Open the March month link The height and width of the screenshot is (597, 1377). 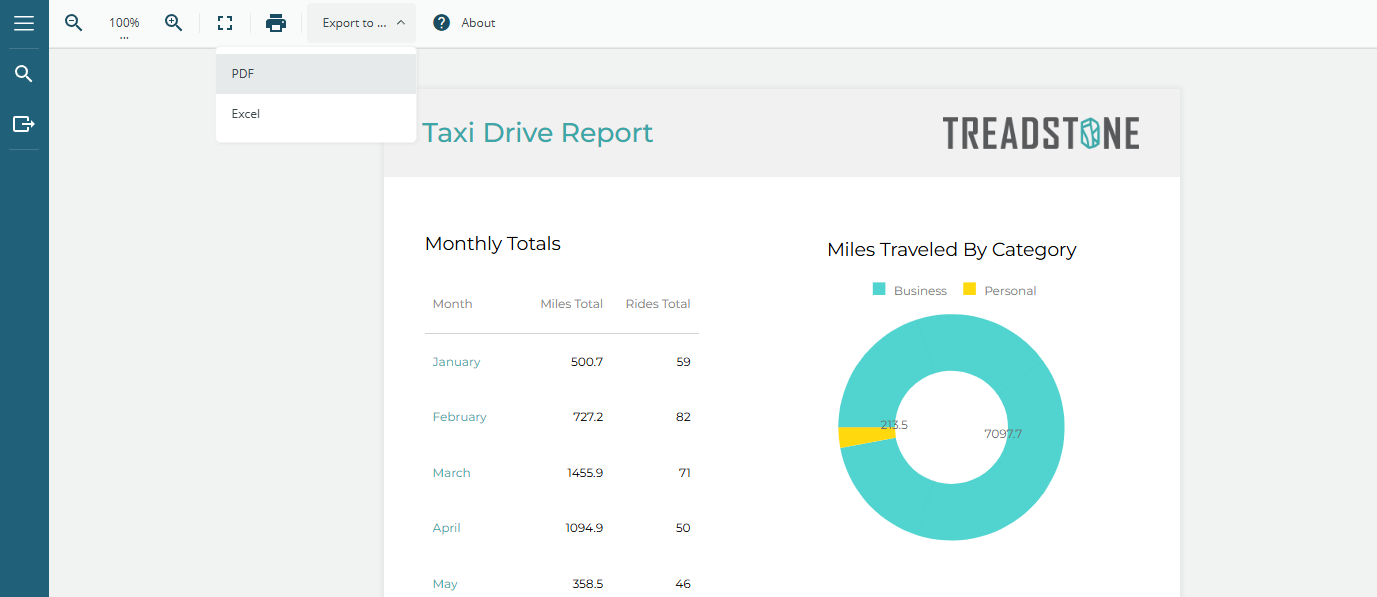click(451, 473)
